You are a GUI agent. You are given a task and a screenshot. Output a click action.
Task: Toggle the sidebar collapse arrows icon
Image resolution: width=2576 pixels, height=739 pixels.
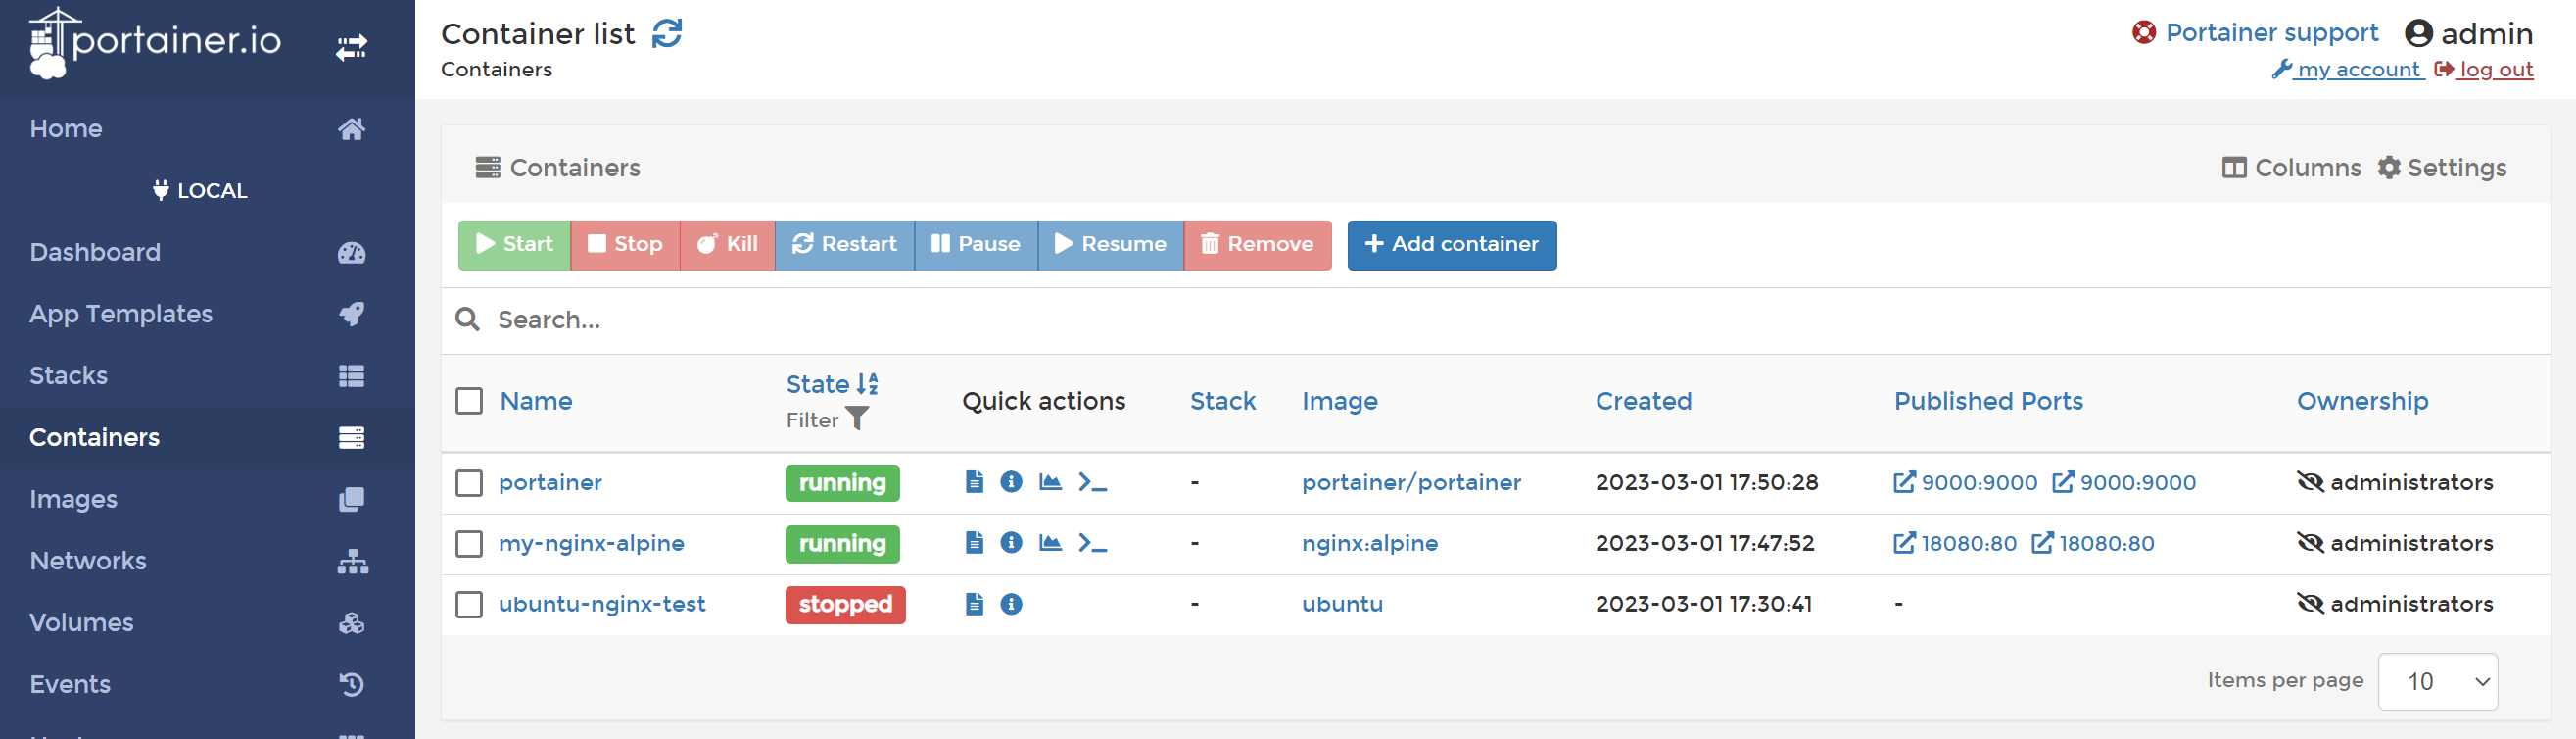pos(351,47)
